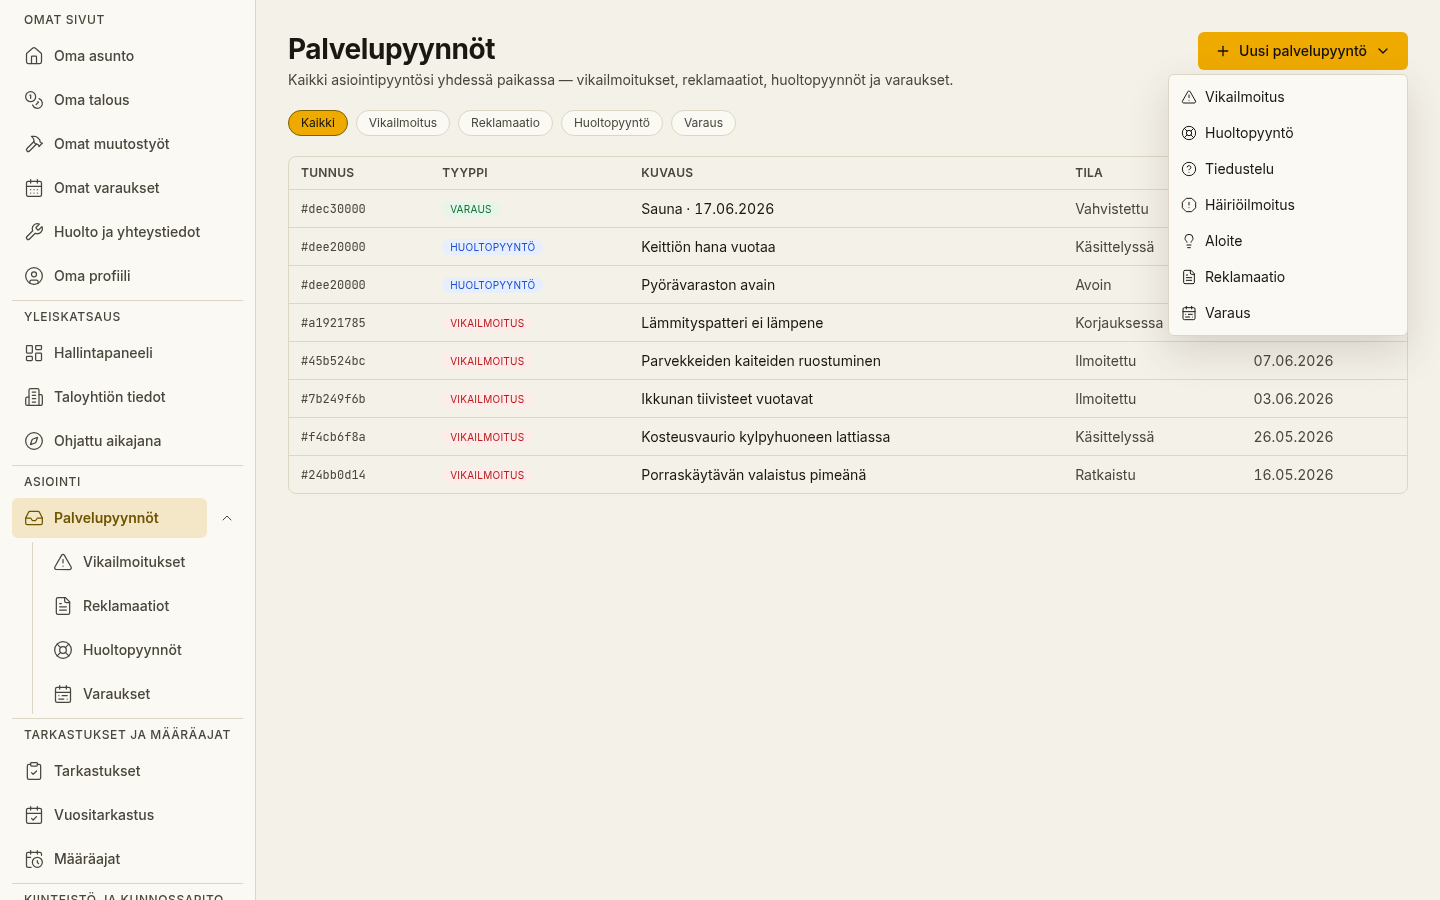
Task: Click the calendar icon beside Varaus in dropdown
Action: click(x=1189, y=313)
